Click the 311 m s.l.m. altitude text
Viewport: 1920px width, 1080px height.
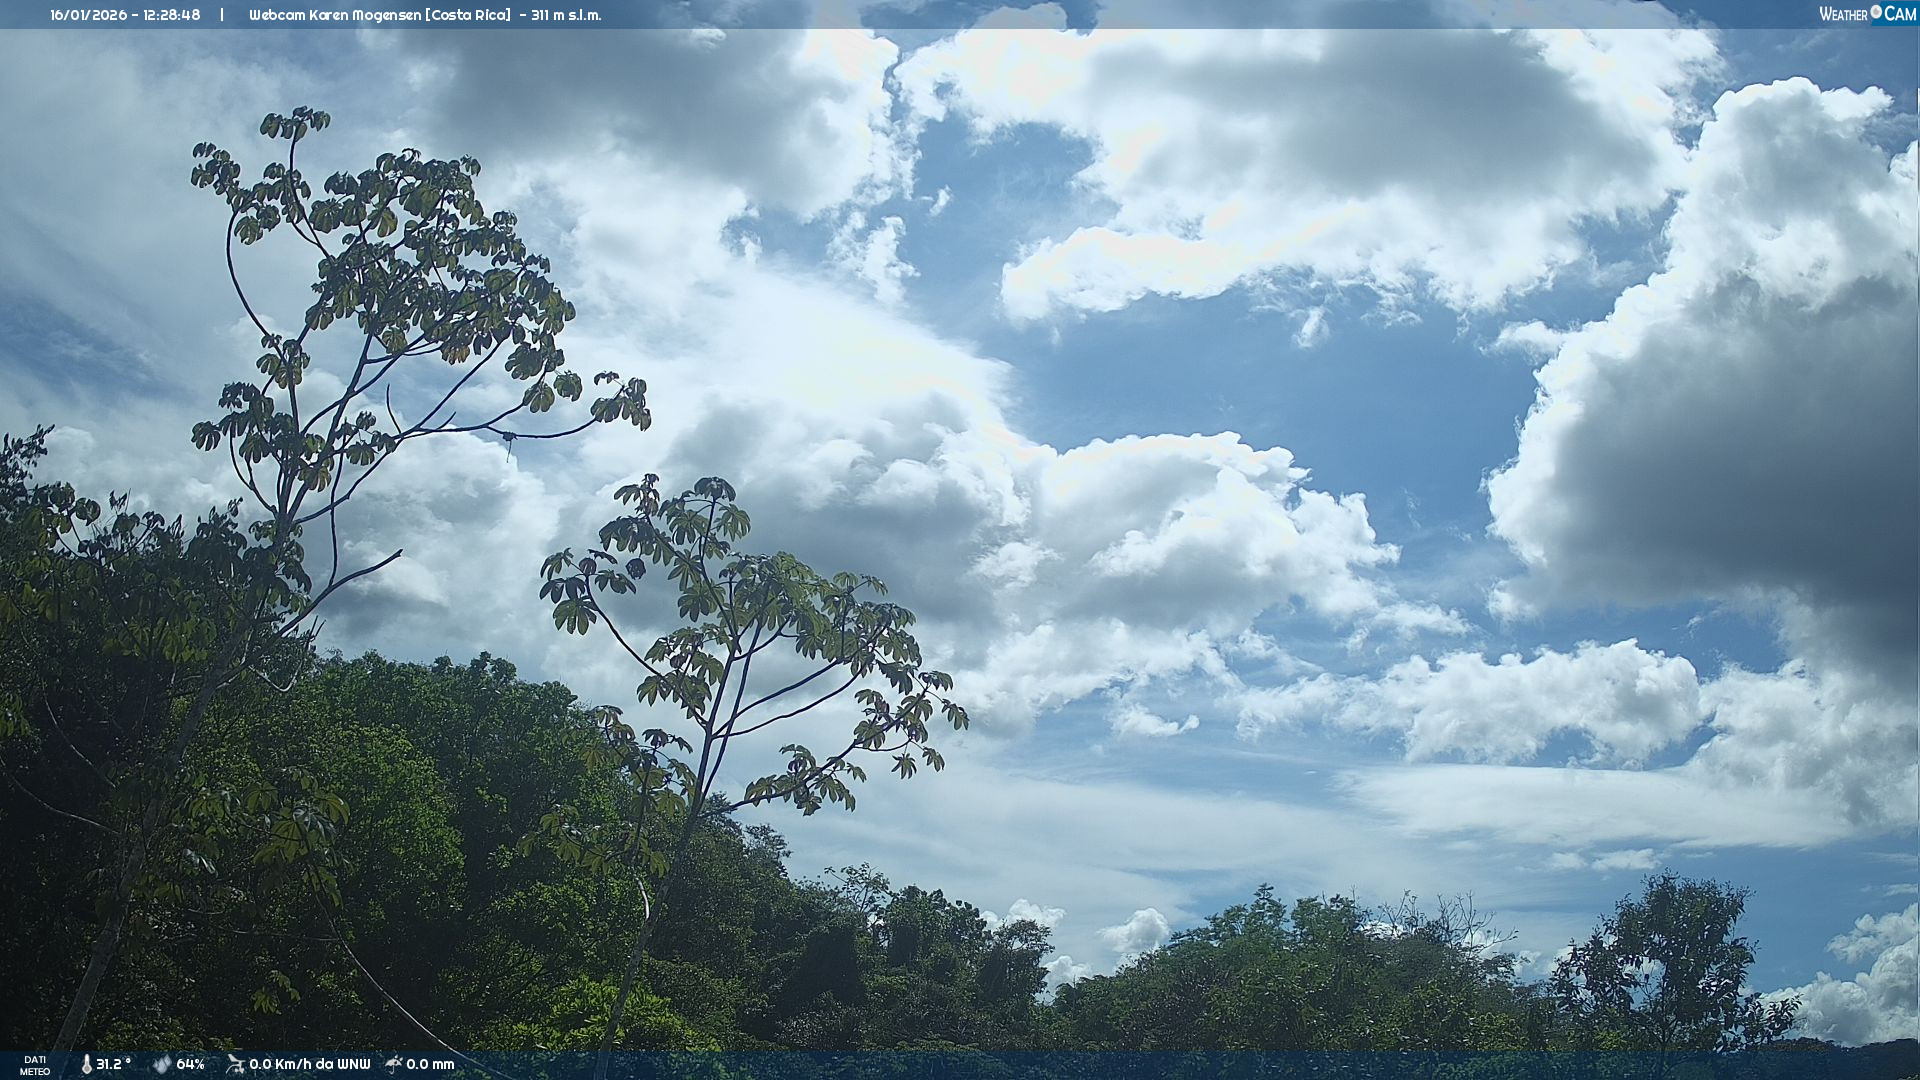pyautogui.click(x=566, y=15)
